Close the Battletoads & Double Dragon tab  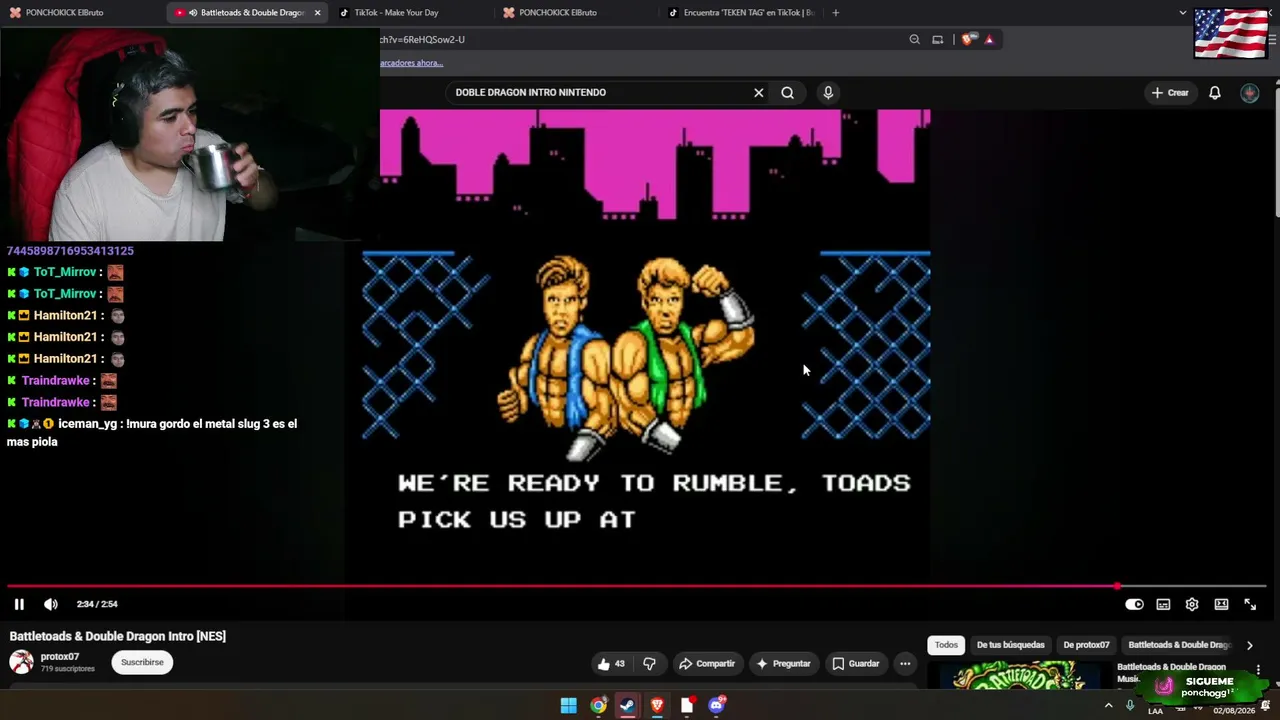pos(317,13)
